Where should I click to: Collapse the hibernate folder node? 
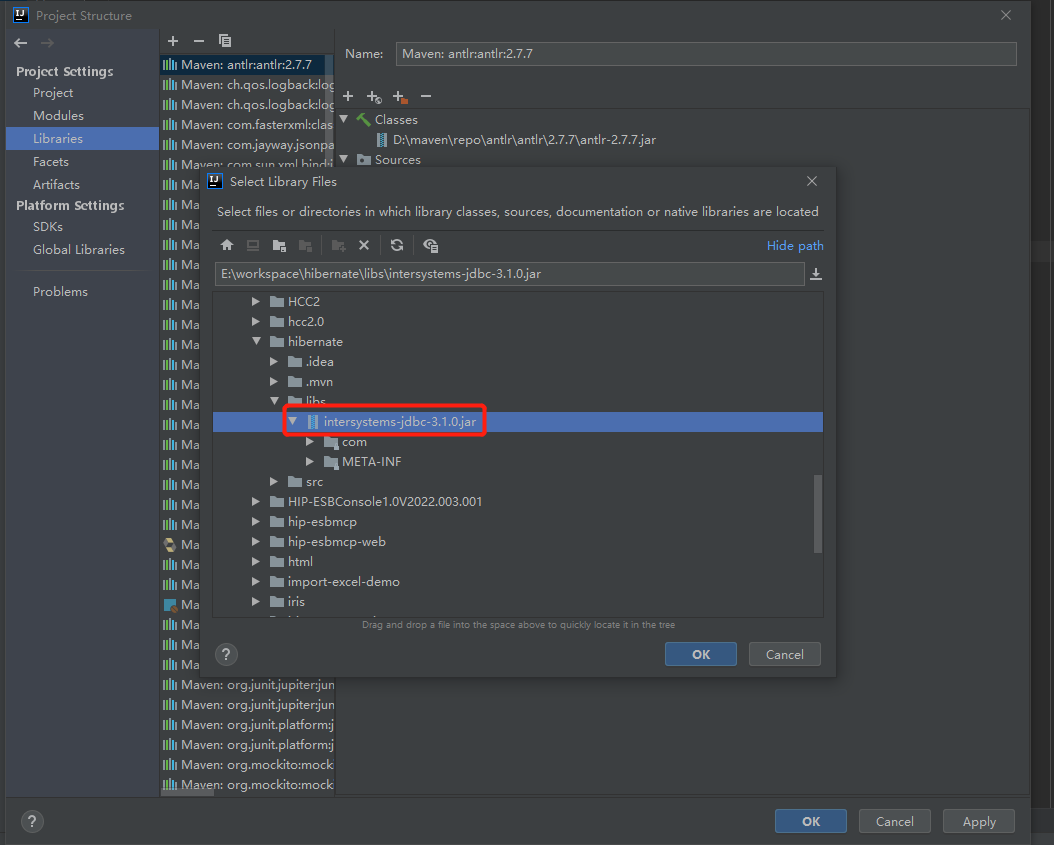pyautogui.click(x=257, y=341)
